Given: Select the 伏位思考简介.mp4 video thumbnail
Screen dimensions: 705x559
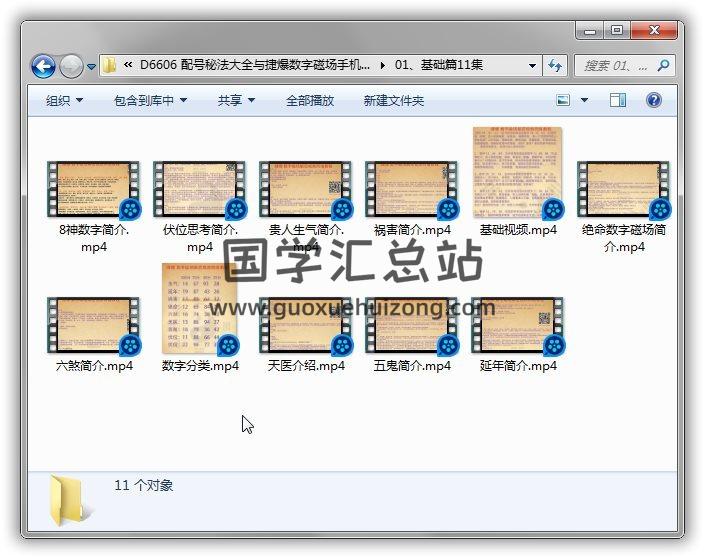Looking at the screenshot, I should 200,189.
